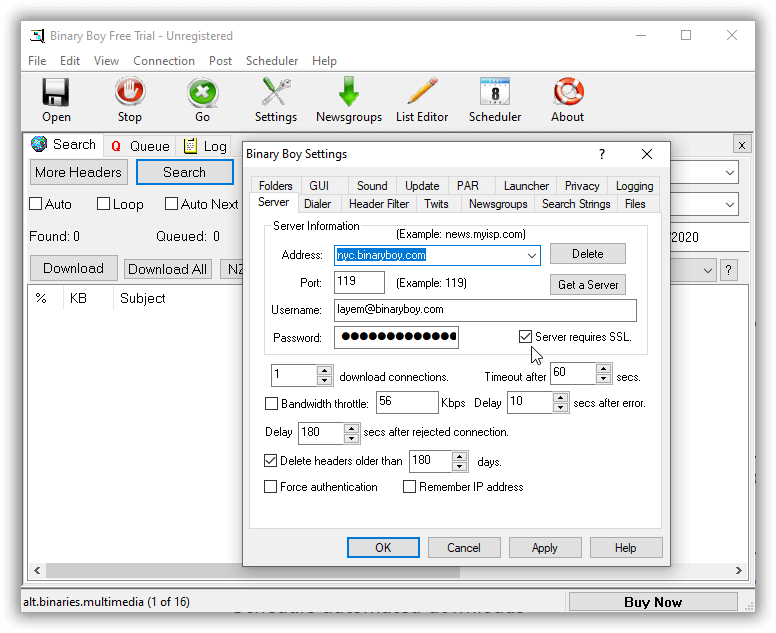
Task: Increase Timeout seconds with up arrow
Action: [x=603, y=368]
